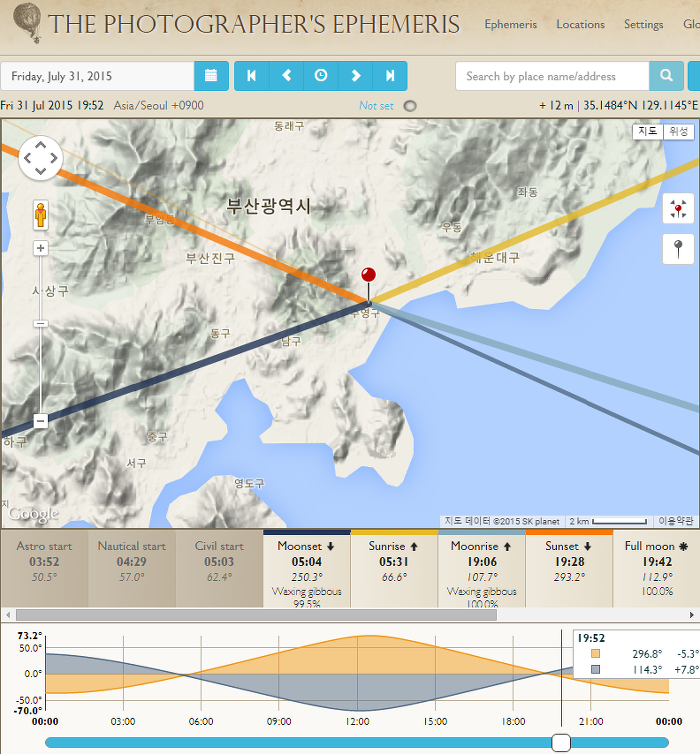700x754 pixels.
Task: Toggle the Not set grey pin indicator
Action: click(x=410, y=106)
